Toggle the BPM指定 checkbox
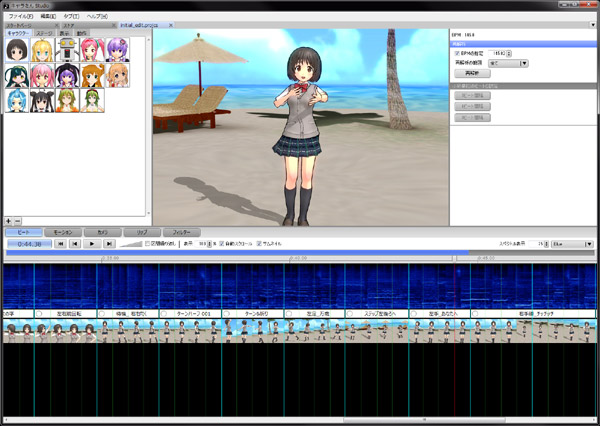600x426 pixels. (457, 53)
